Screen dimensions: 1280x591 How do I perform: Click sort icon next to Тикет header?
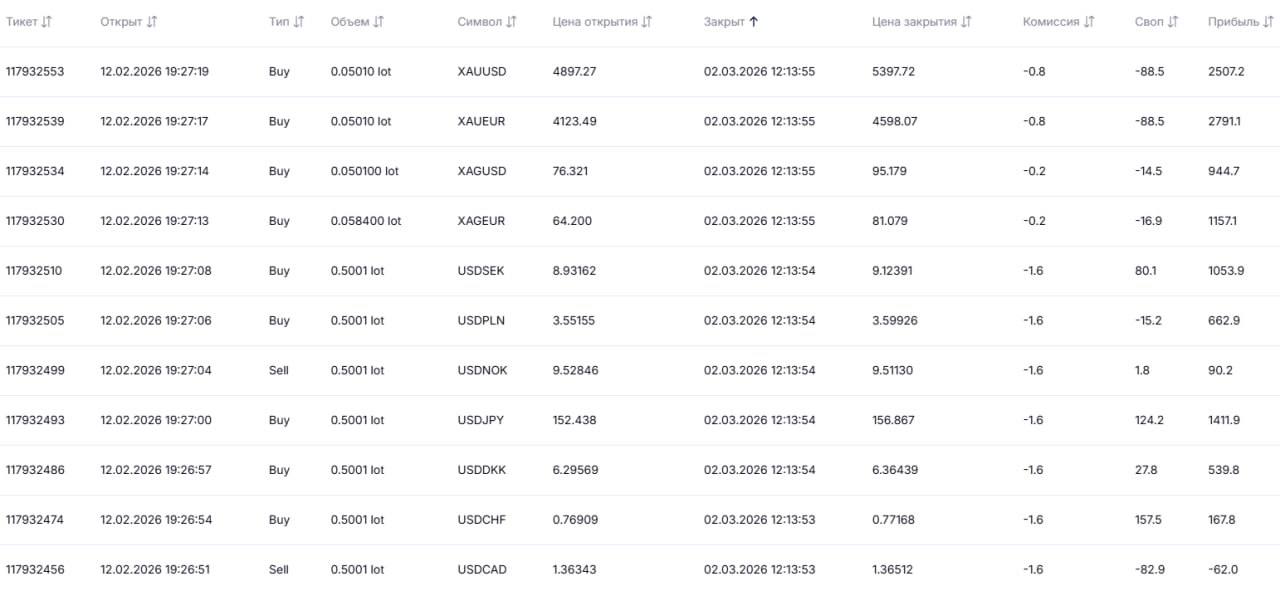pyautogui.click(x=46, y=22)
